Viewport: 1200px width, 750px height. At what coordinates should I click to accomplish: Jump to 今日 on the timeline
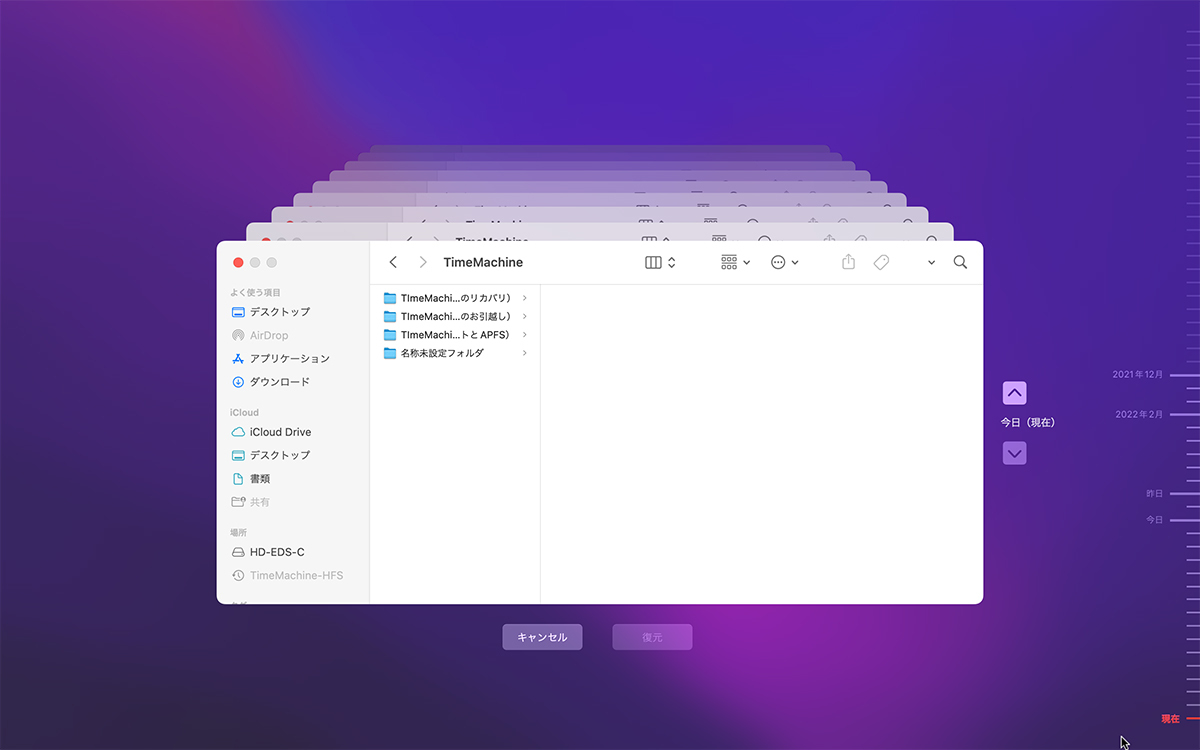[1155, 520]
